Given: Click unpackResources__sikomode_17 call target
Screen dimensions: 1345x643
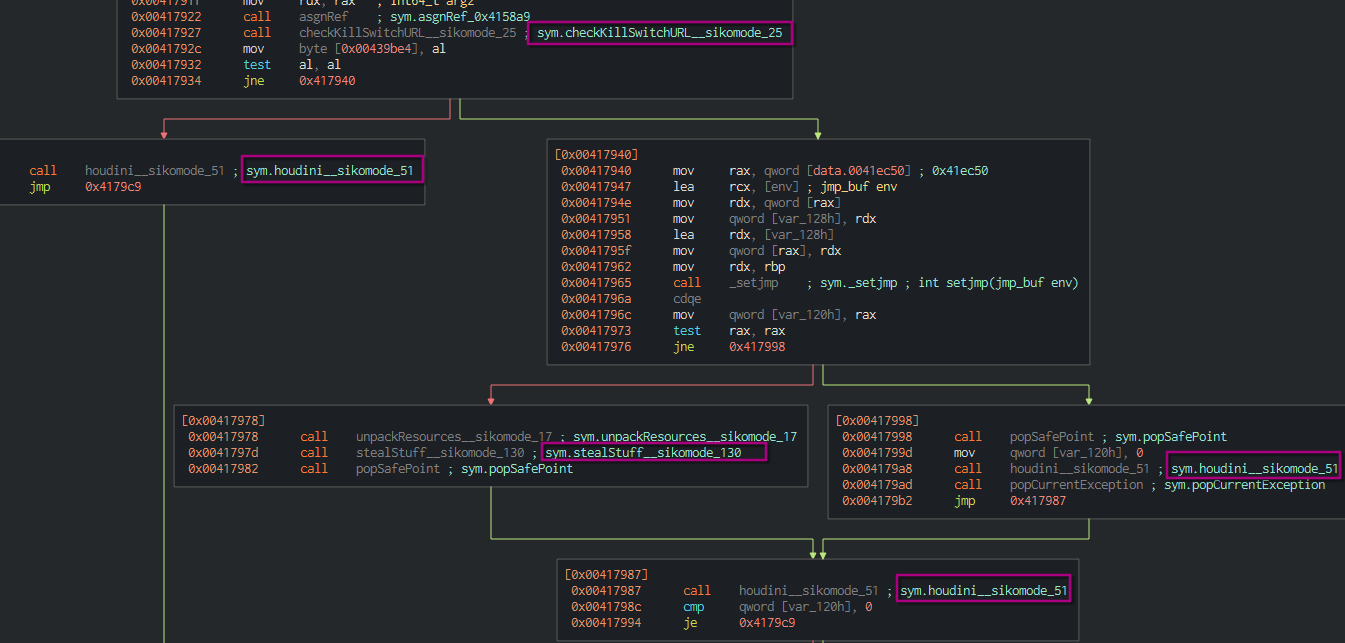Looking at the screenshot, I should [454, 437].
